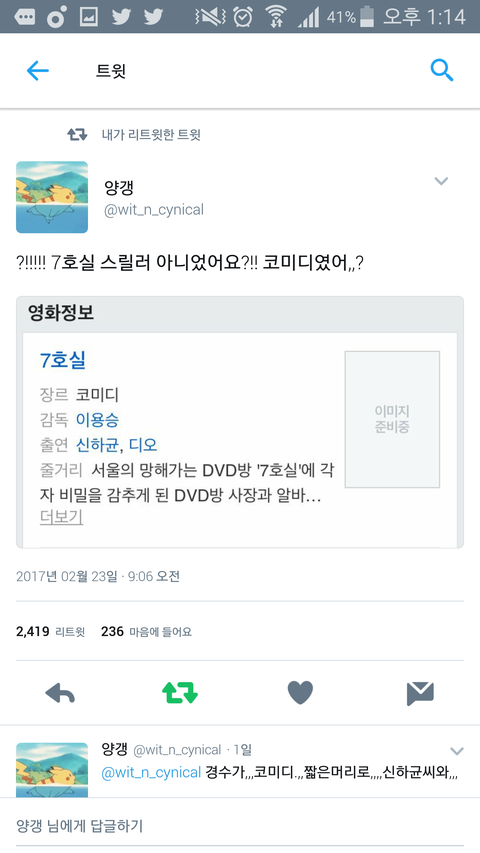View the 2,419 리트윗 list
480x853 pixels.
pyautogui.click(x=51, y=632)
